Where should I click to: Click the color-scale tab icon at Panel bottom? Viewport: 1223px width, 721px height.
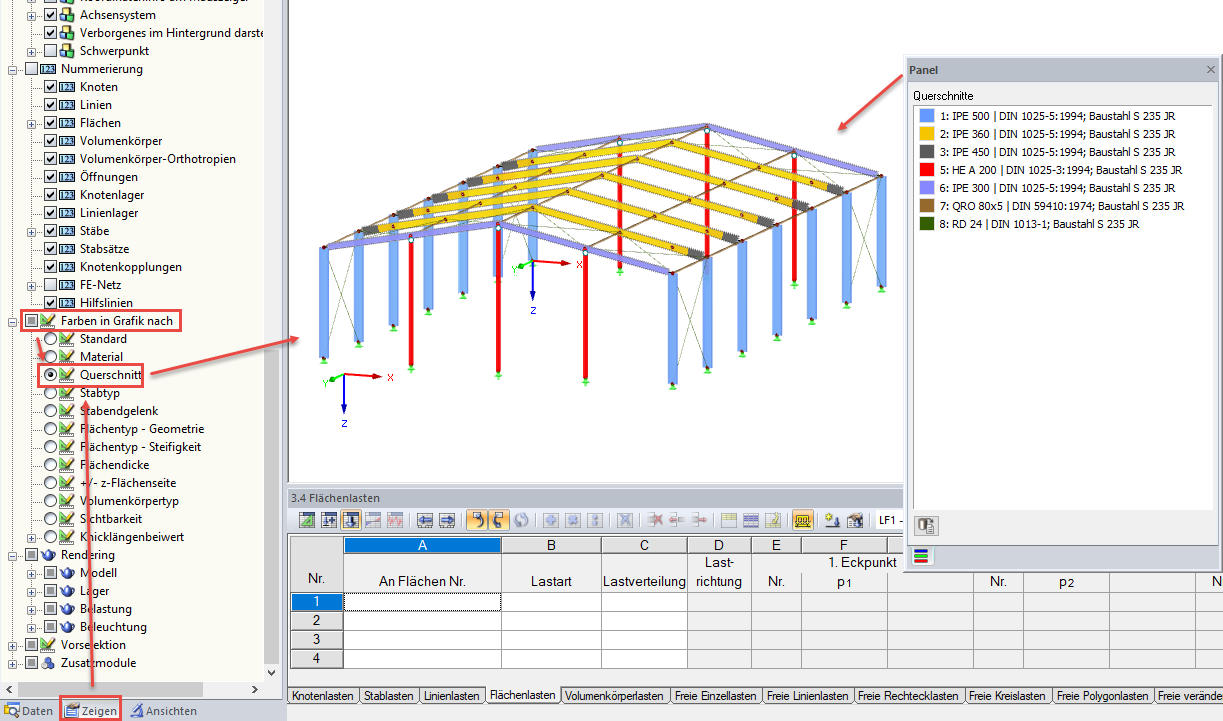coord(920,558)
